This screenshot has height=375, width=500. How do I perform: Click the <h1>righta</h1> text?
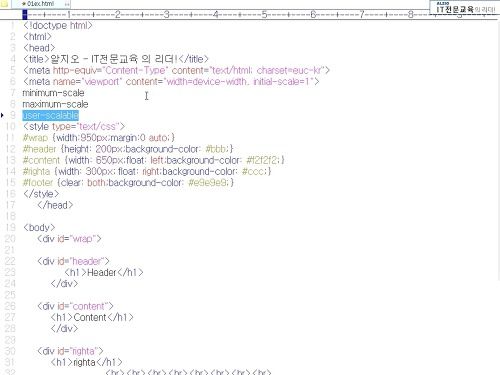(x=87, y=363)
